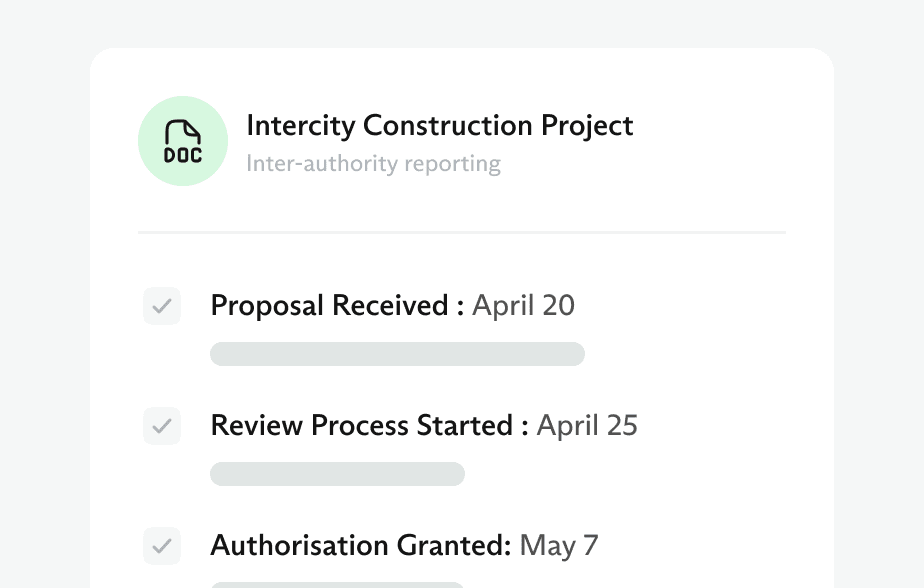Click the colon after Review Process Started
This screenshot has height=588, width=924.
[524, 428]
